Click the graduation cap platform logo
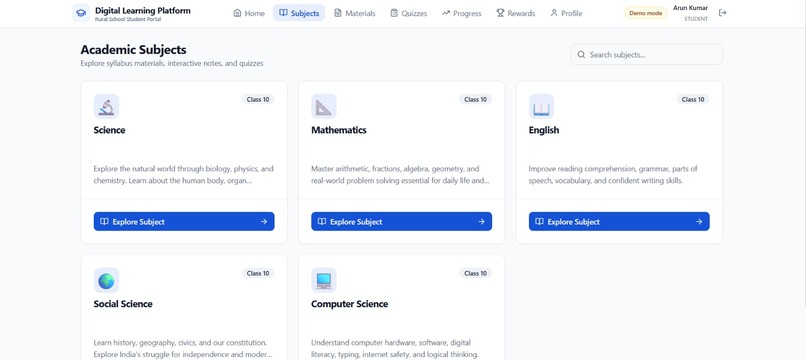Viewport: 806px width, 360px height. coord(81,13)
